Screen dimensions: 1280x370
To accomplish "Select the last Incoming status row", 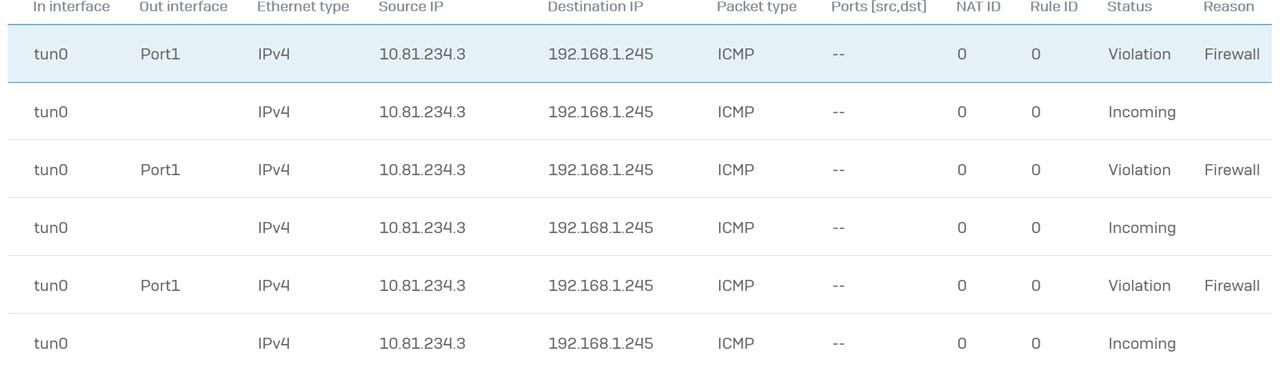I will [x=640, y=343].
